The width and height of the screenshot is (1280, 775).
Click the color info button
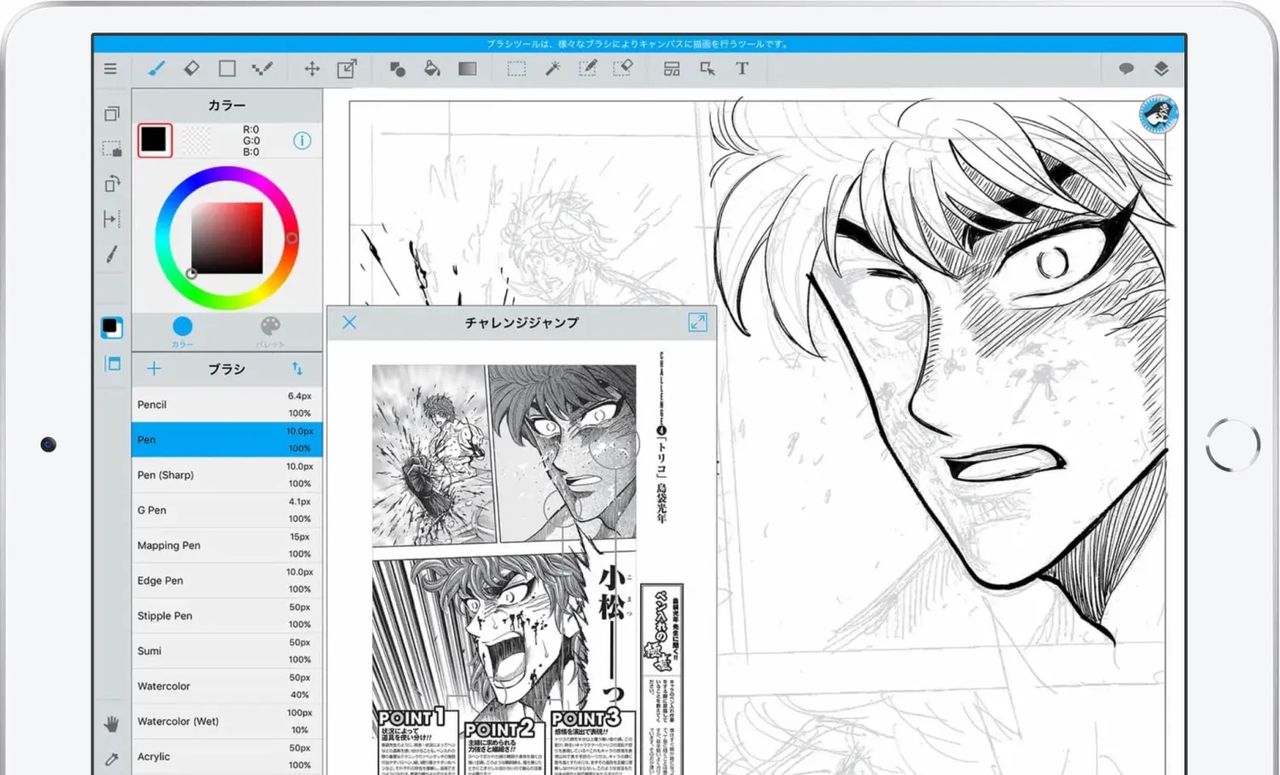pos(302,141)
